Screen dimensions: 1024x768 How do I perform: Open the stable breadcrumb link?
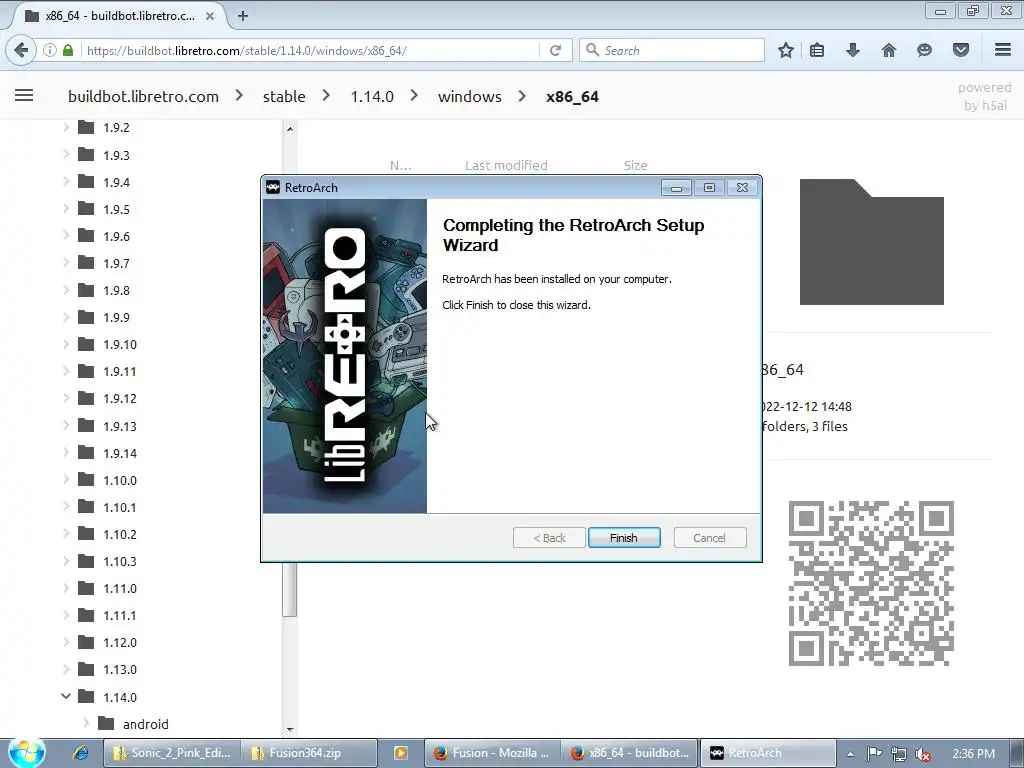284,97
